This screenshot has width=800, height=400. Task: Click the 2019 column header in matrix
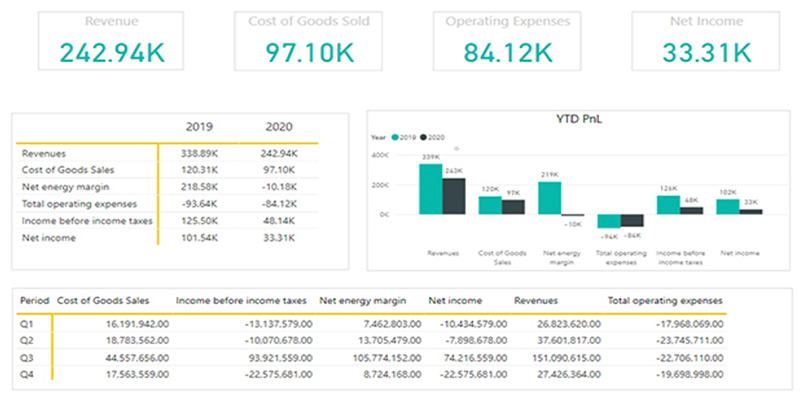201,128
